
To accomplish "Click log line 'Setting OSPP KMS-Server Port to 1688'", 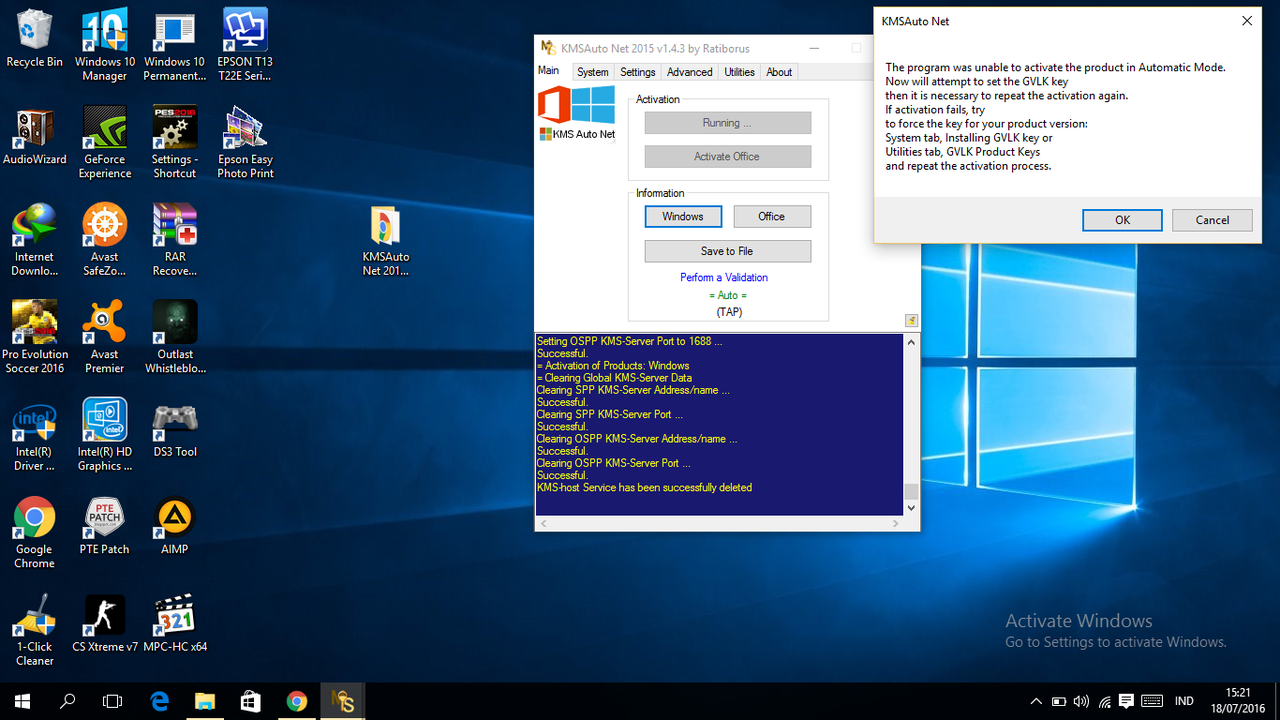I will (x=629, y=341).
